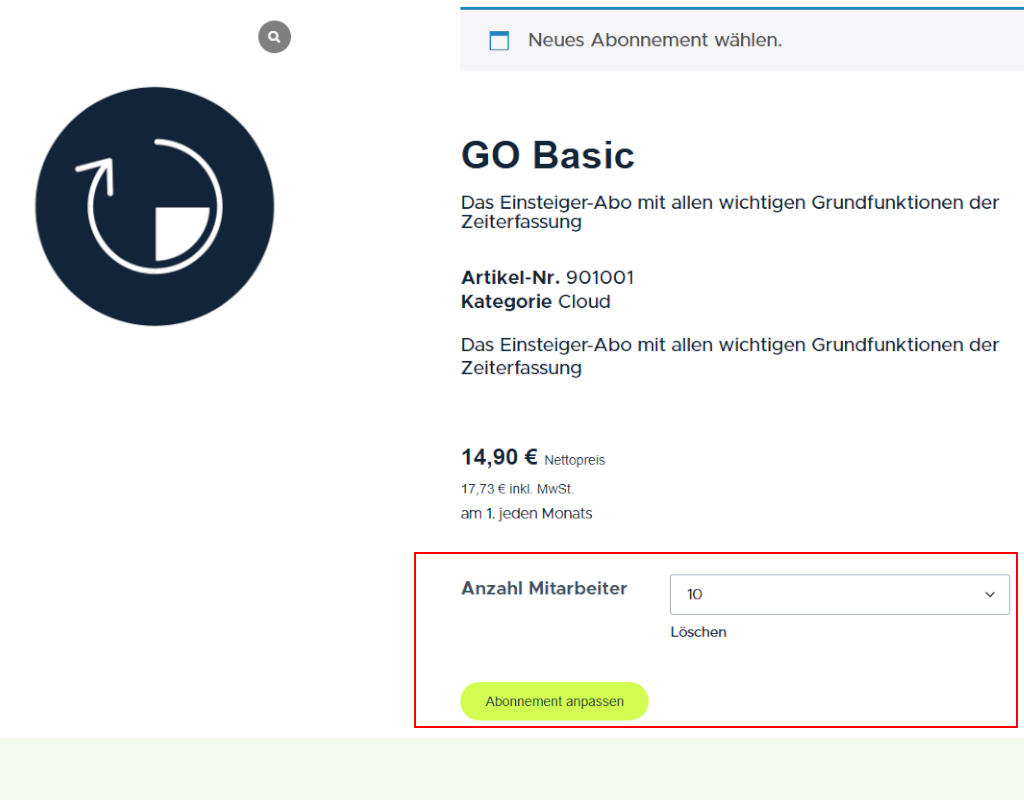This screenshot has width=1024, height=800.
Task: Click the magnifier zoom icon above product image
Action: point(274,37)
